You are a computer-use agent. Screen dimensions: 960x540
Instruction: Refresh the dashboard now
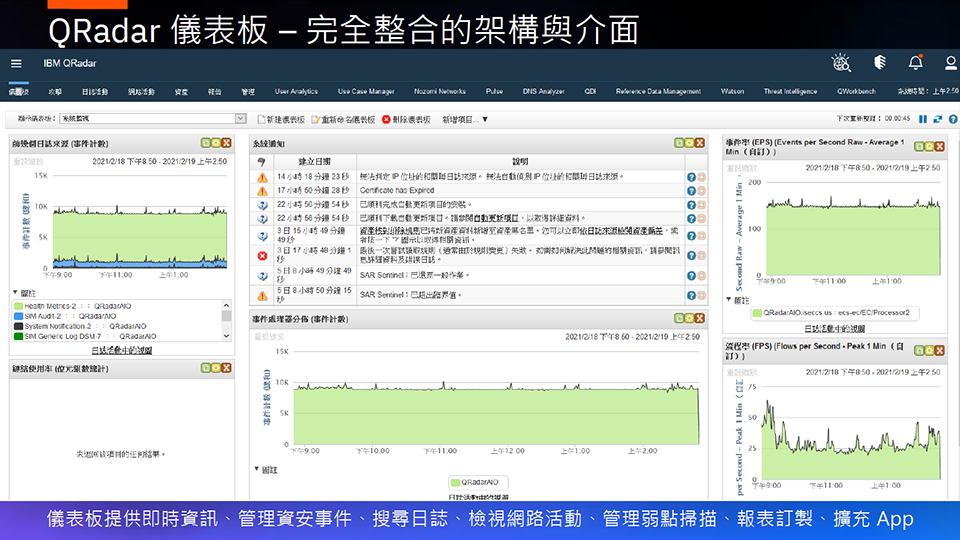coord(937,119)
